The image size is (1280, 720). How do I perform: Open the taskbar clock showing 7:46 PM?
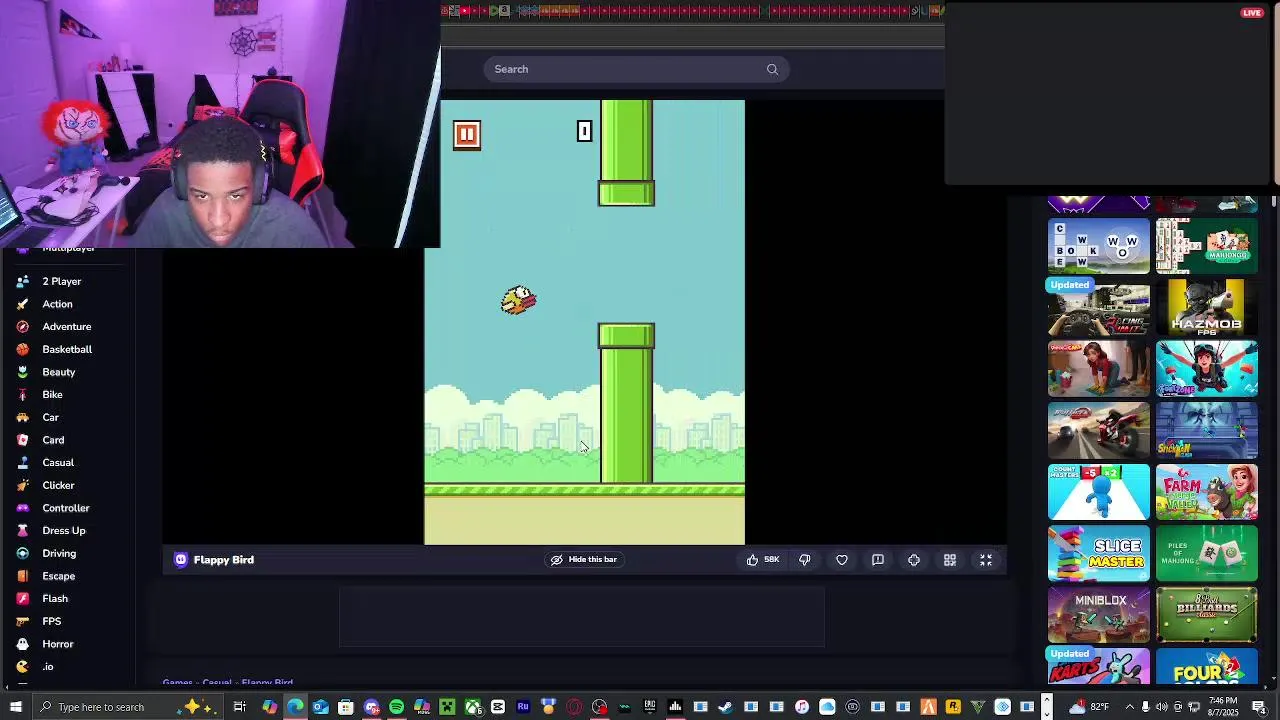click(x=1223, y=707)
